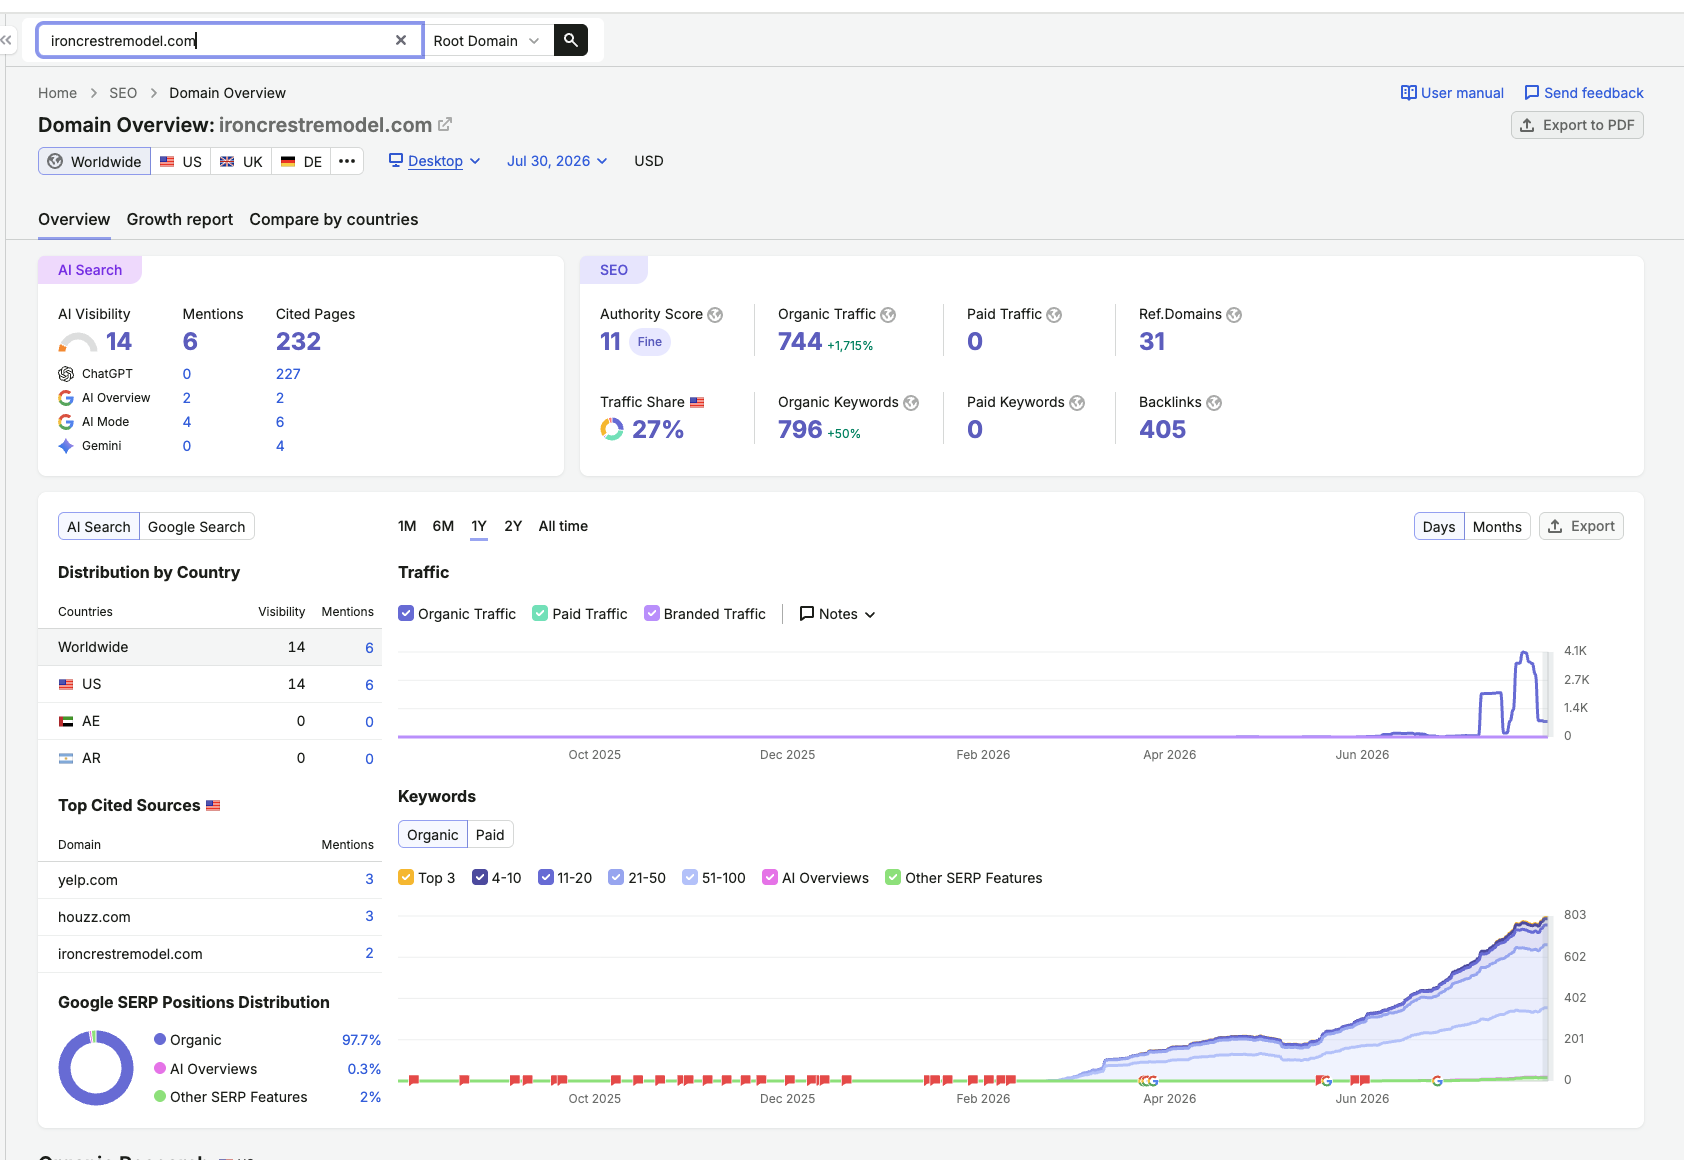
Task: Toggle the Branded Traffic checkbox
Action: (x=652, y=613)
